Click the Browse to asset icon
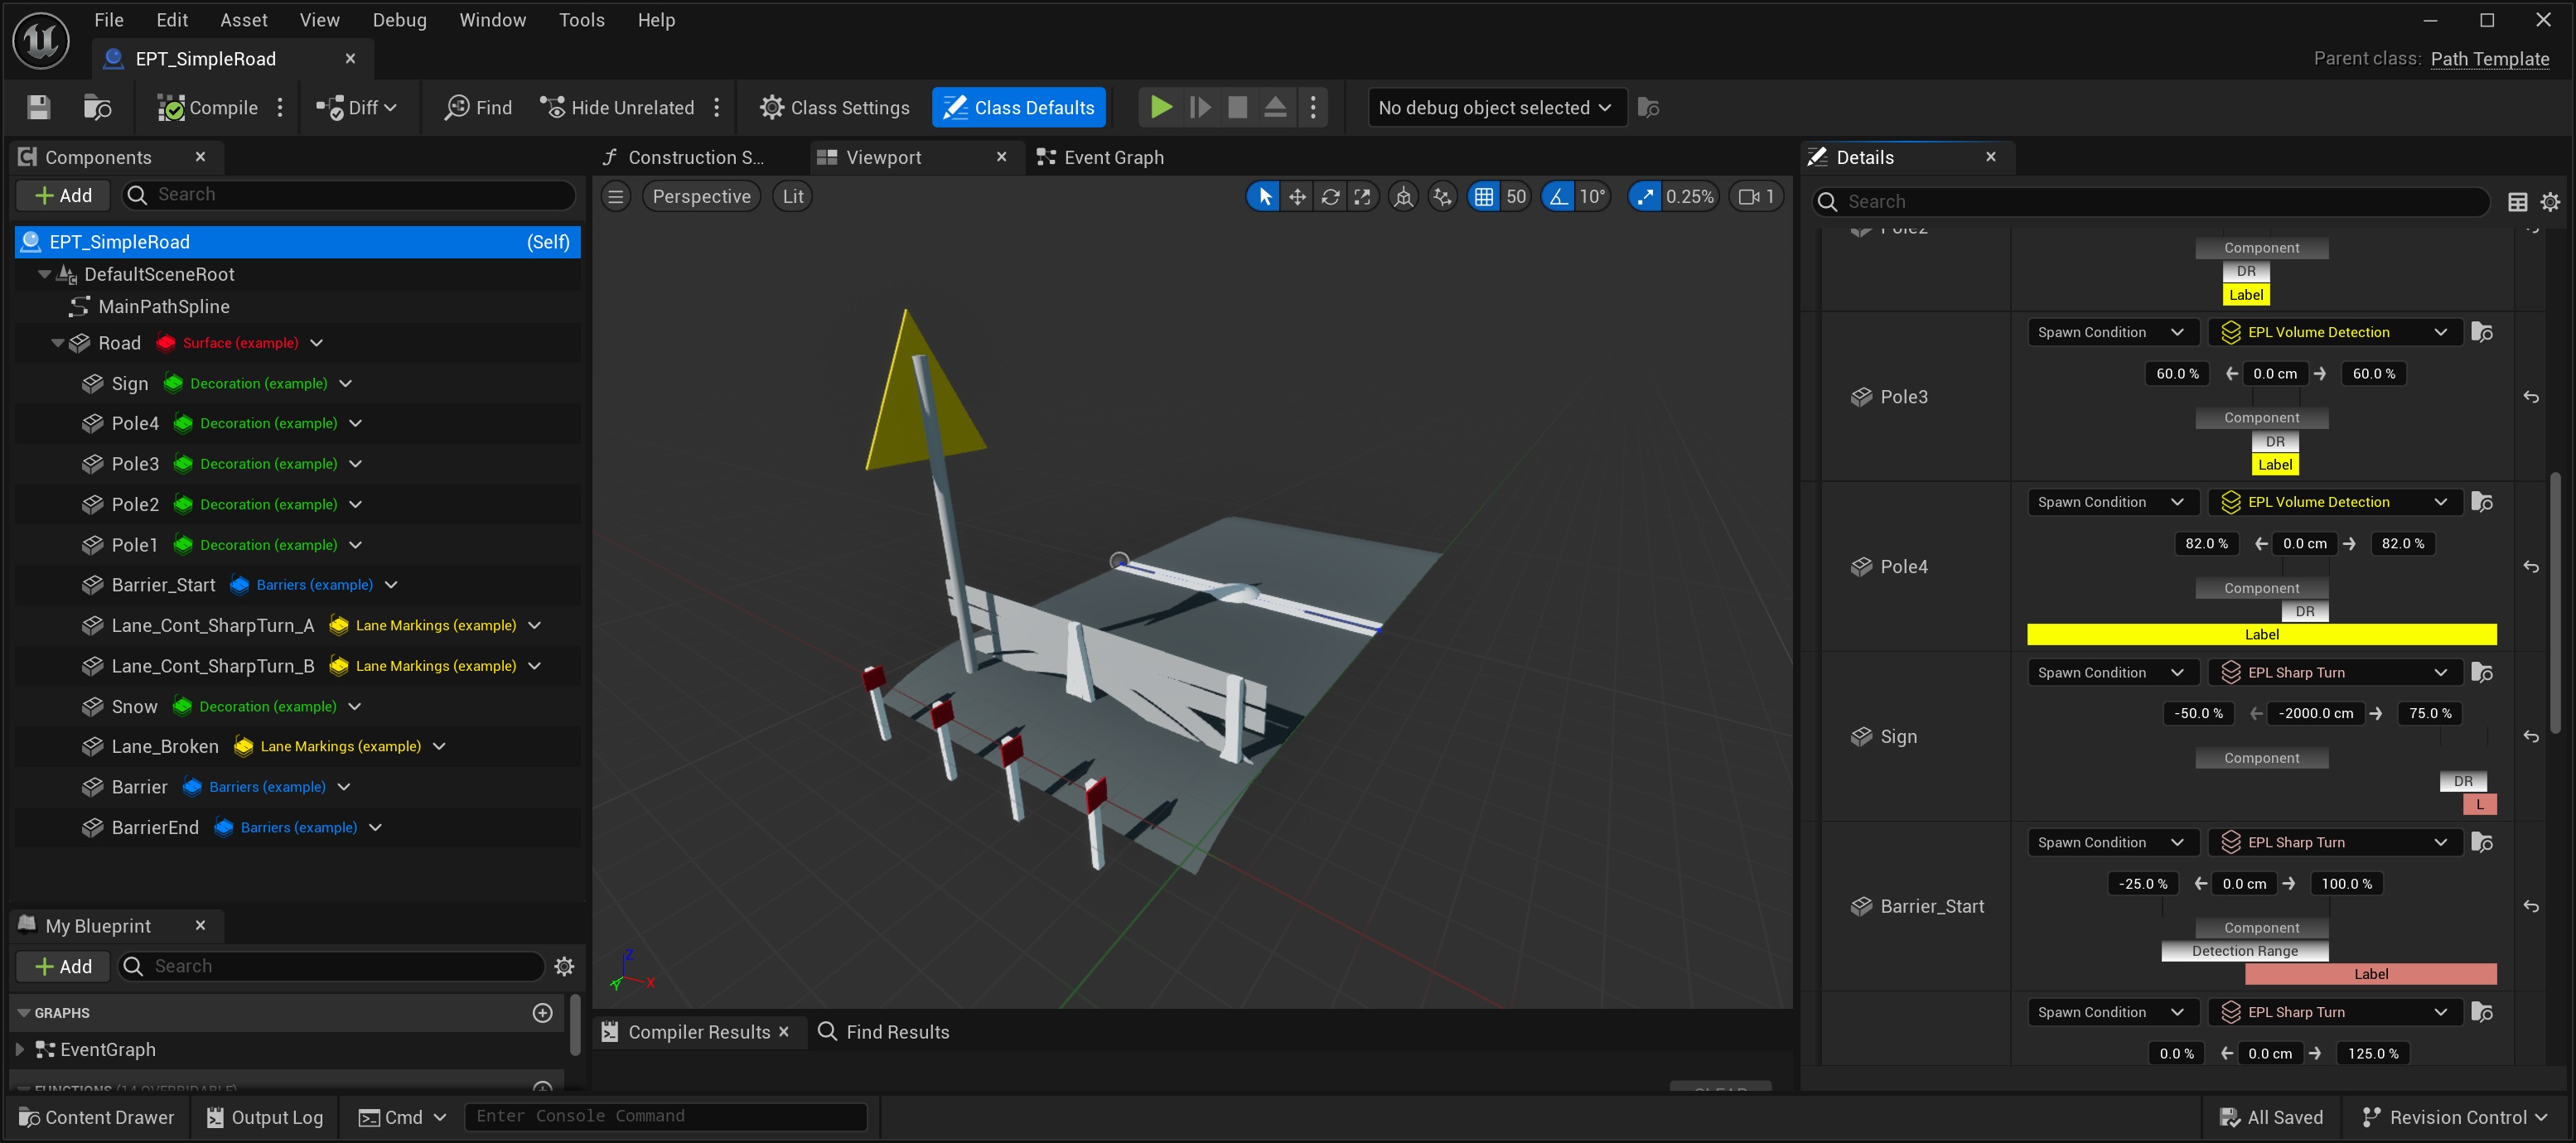Image resolution: width=2576 pixels, height=1143 pixels. pyautogui.click(x=97, y=108)
